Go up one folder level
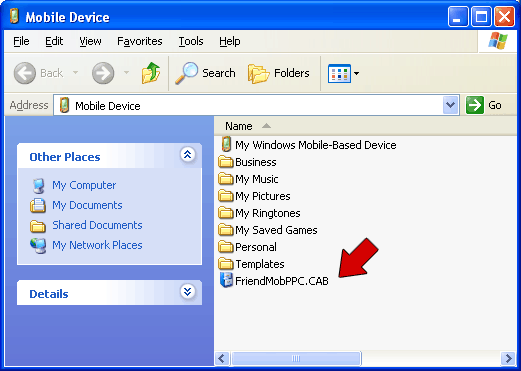 pos(151,73)
